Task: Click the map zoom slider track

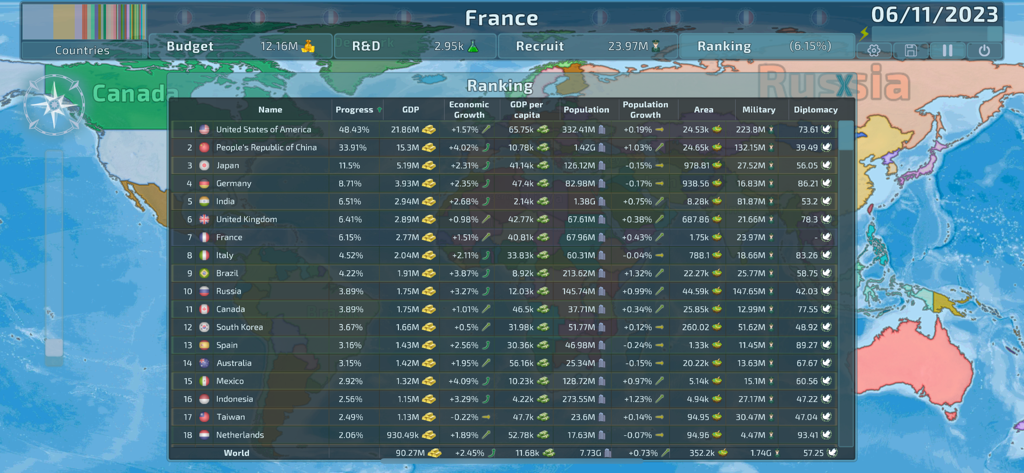Action: coord(54,258)
